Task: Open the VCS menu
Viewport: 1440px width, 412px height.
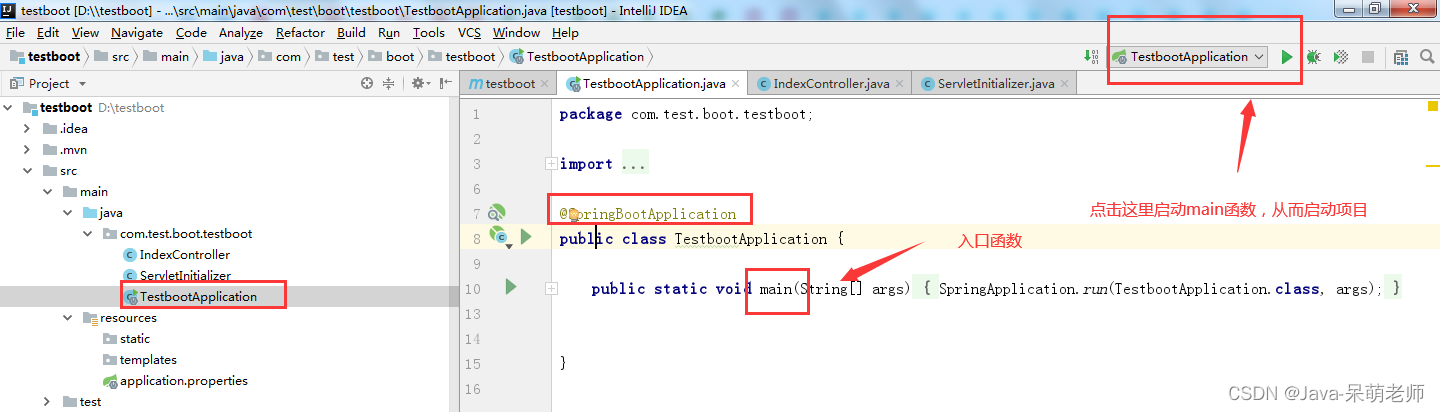Action: click(x=469, y=32)
